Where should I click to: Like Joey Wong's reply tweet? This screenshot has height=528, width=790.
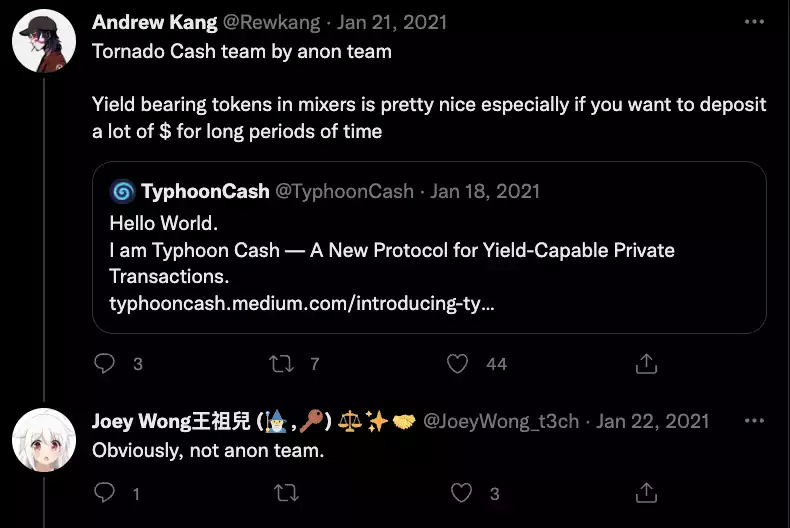point(461,493)
